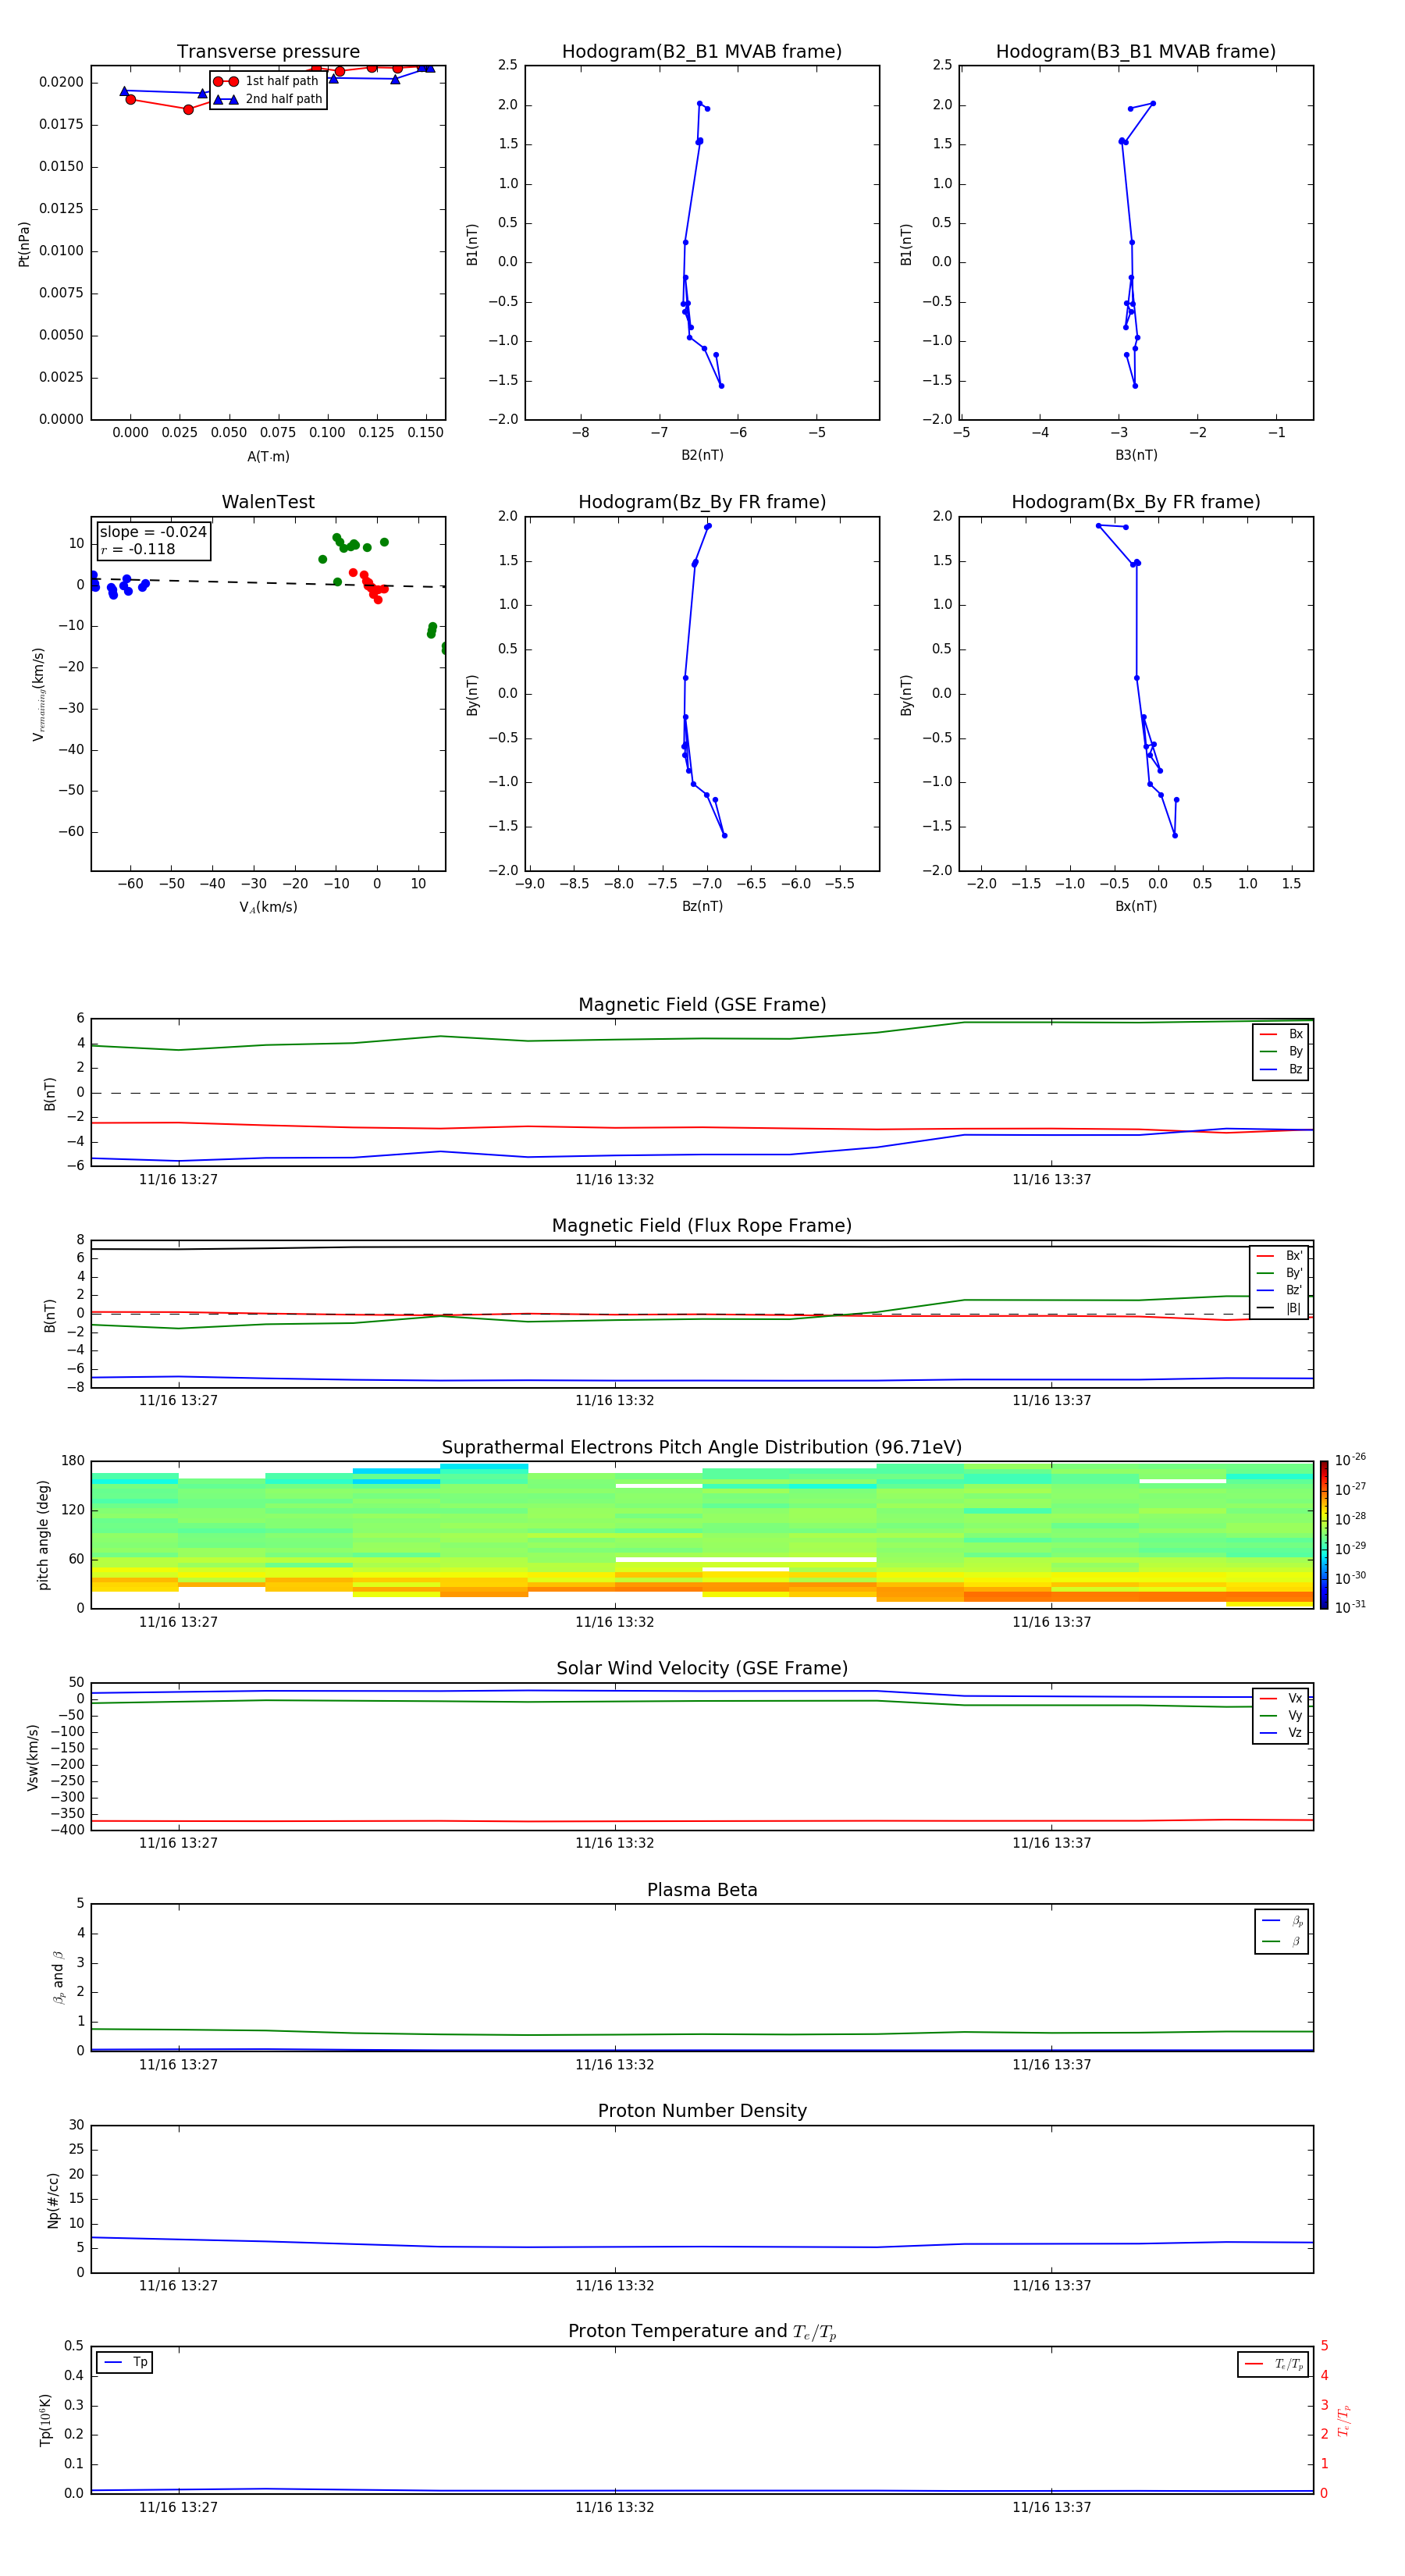Click the 'B2(nT)' x-axis label
The height and width of the screenshot is (2576, 1405).
click(x=702, y=455)
